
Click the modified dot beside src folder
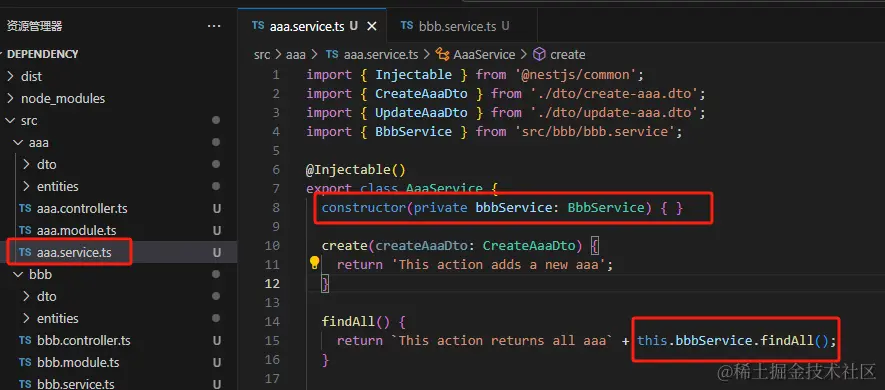coord(215,120)
